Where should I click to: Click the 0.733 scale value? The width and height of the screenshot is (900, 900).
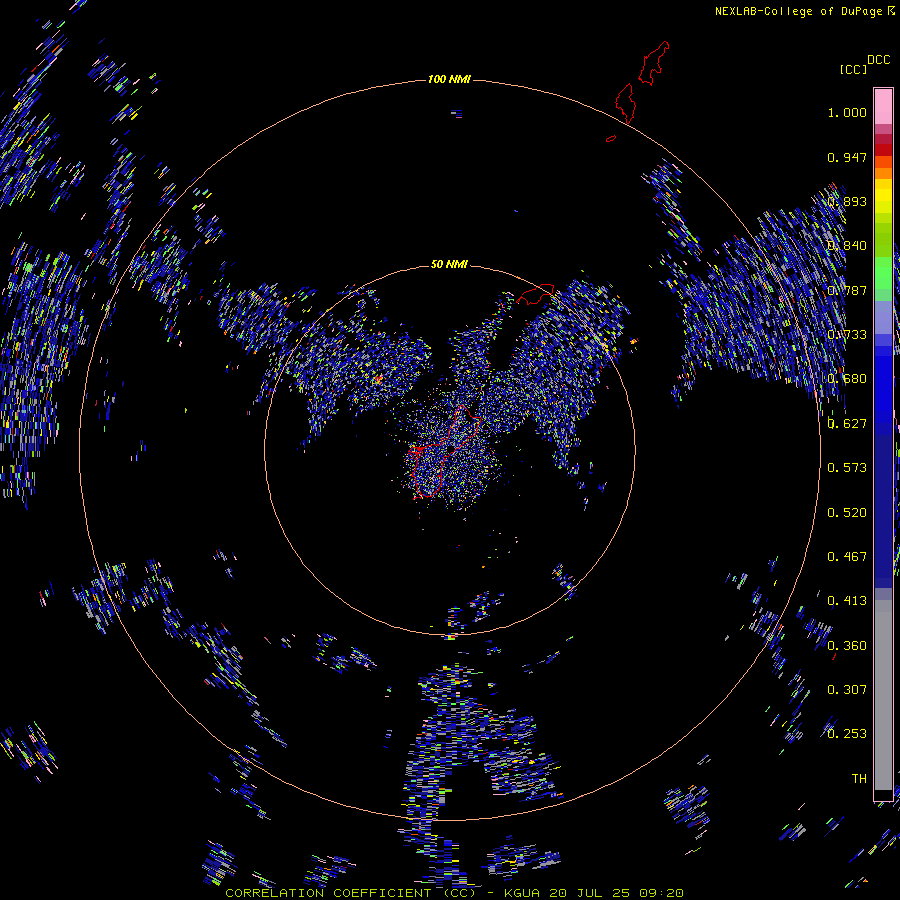click(847, 335)
